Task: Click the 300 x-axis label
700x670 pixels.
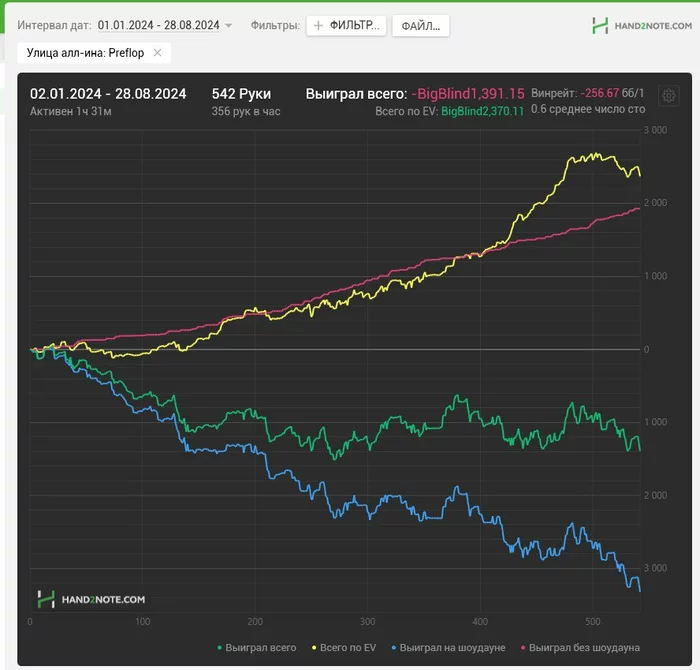Action: (367, 622)
